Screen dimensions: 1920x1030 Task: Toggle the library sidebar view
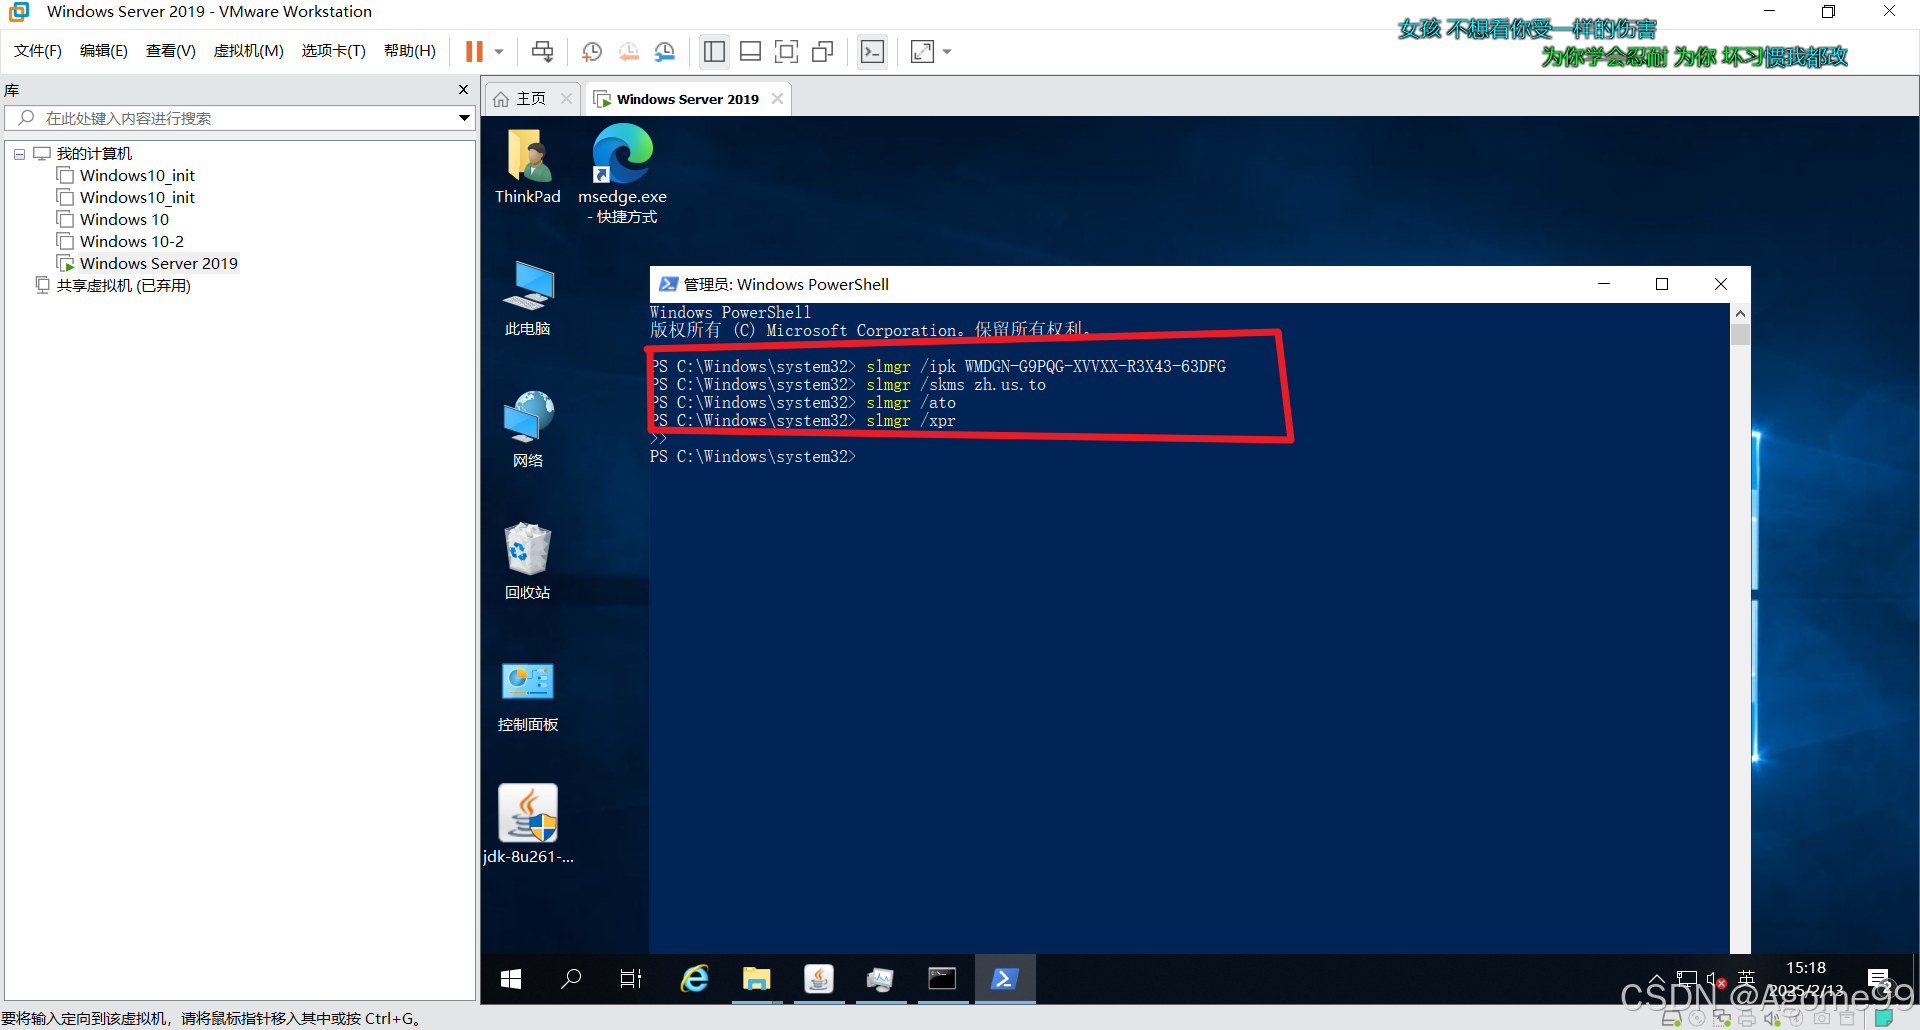point(714,52)
